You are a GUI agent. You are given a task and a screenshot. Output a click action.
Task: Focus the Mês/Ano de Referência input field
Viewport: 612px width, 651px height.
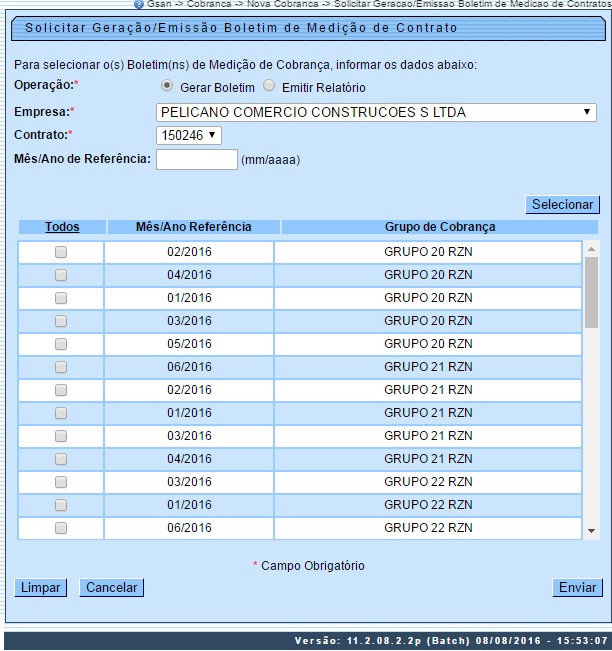coord(197,159)
